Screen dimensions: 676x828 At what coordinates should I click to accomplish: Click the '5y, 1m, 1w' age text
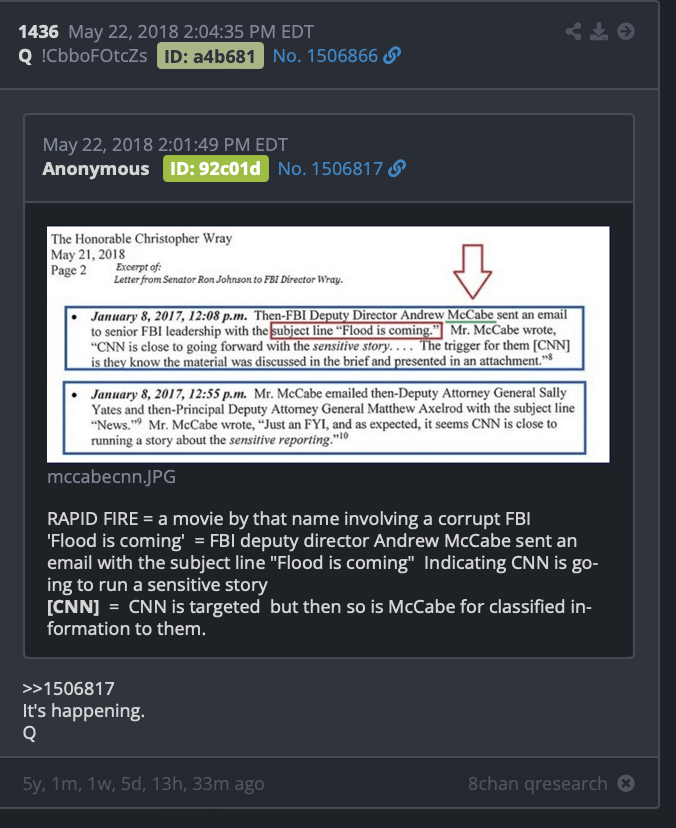(x=143, y=784)
